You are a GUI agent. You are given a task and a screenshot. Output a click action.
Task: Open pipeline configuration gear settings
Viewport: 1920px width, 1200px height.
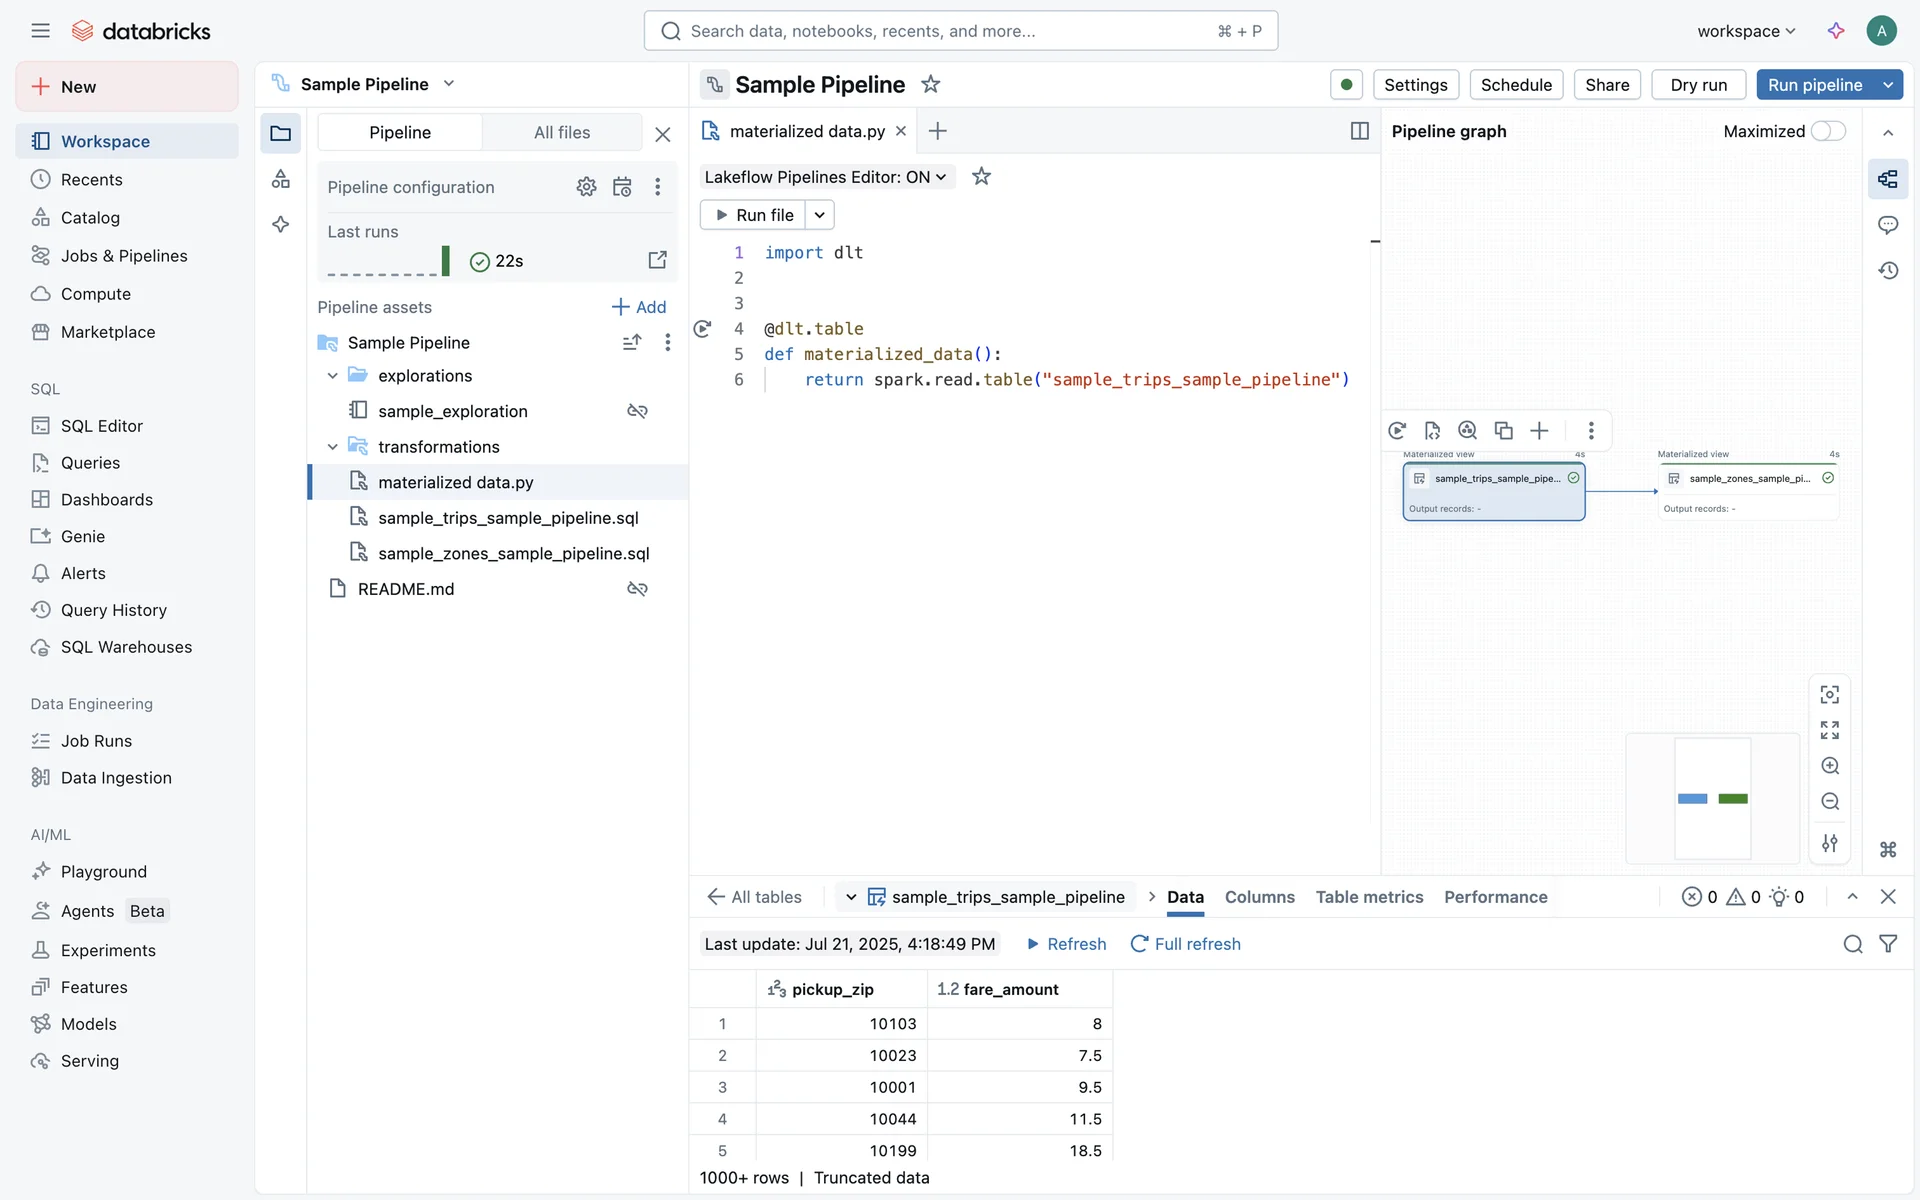coord(586,187)
